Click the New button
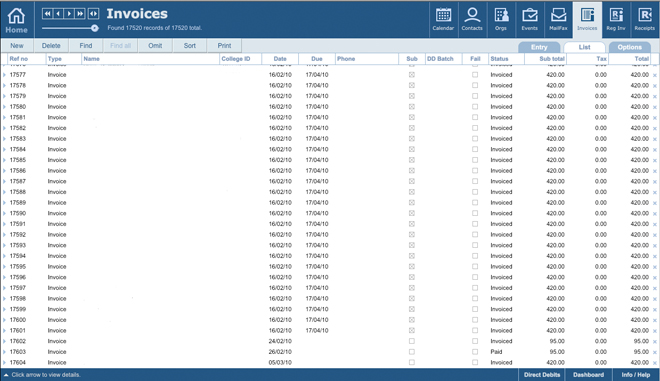 (17, 45)
